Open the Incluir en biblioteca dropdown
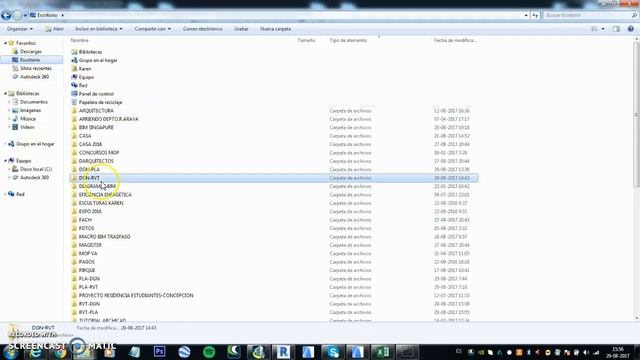640x360 pixels. click(98, 29)
